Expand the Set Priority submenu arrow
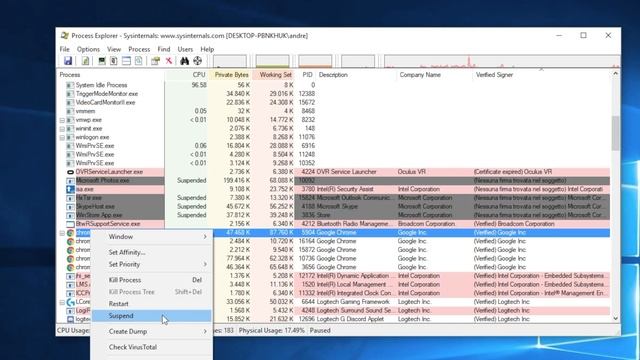The image size is (640, 360). (205, 264)
